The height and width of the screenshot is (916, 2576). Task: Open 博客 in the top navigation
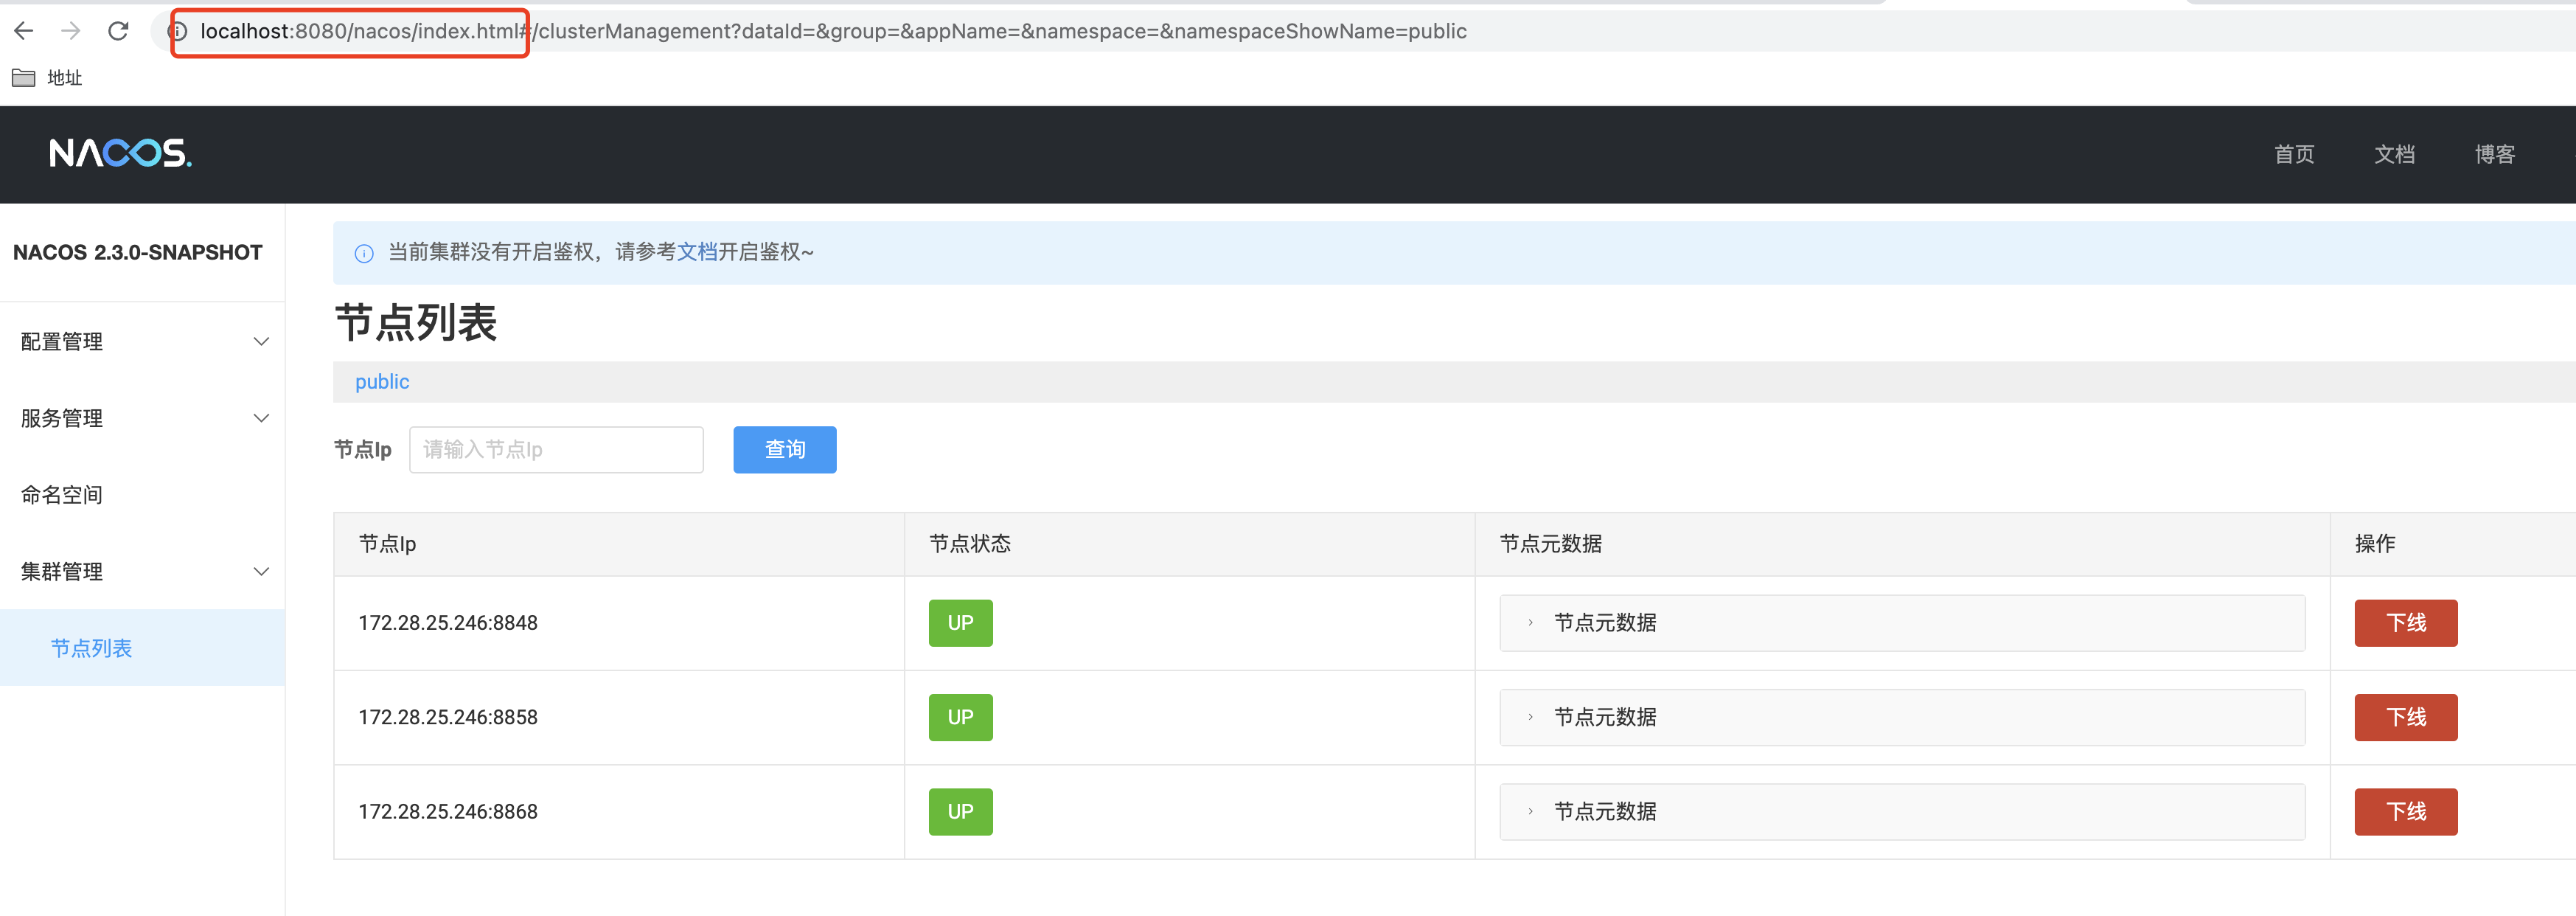coord(2494,154)
